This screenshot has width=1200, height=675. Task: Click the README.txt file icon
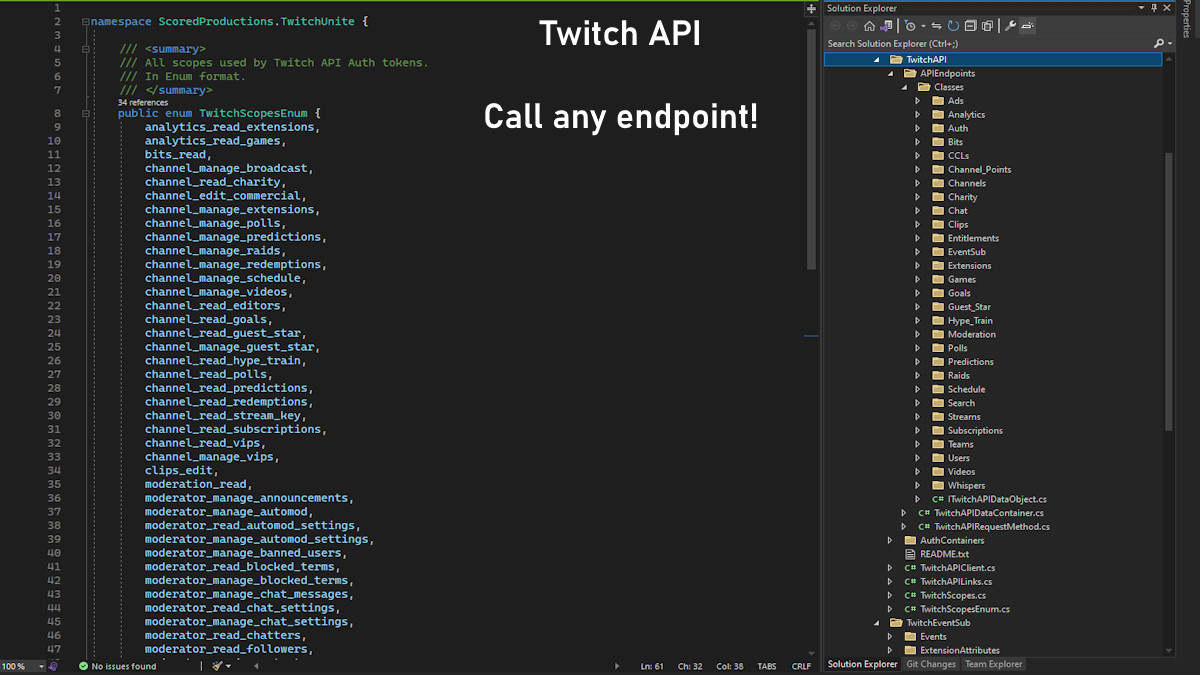pyautogui.click(x=910, y=554)
